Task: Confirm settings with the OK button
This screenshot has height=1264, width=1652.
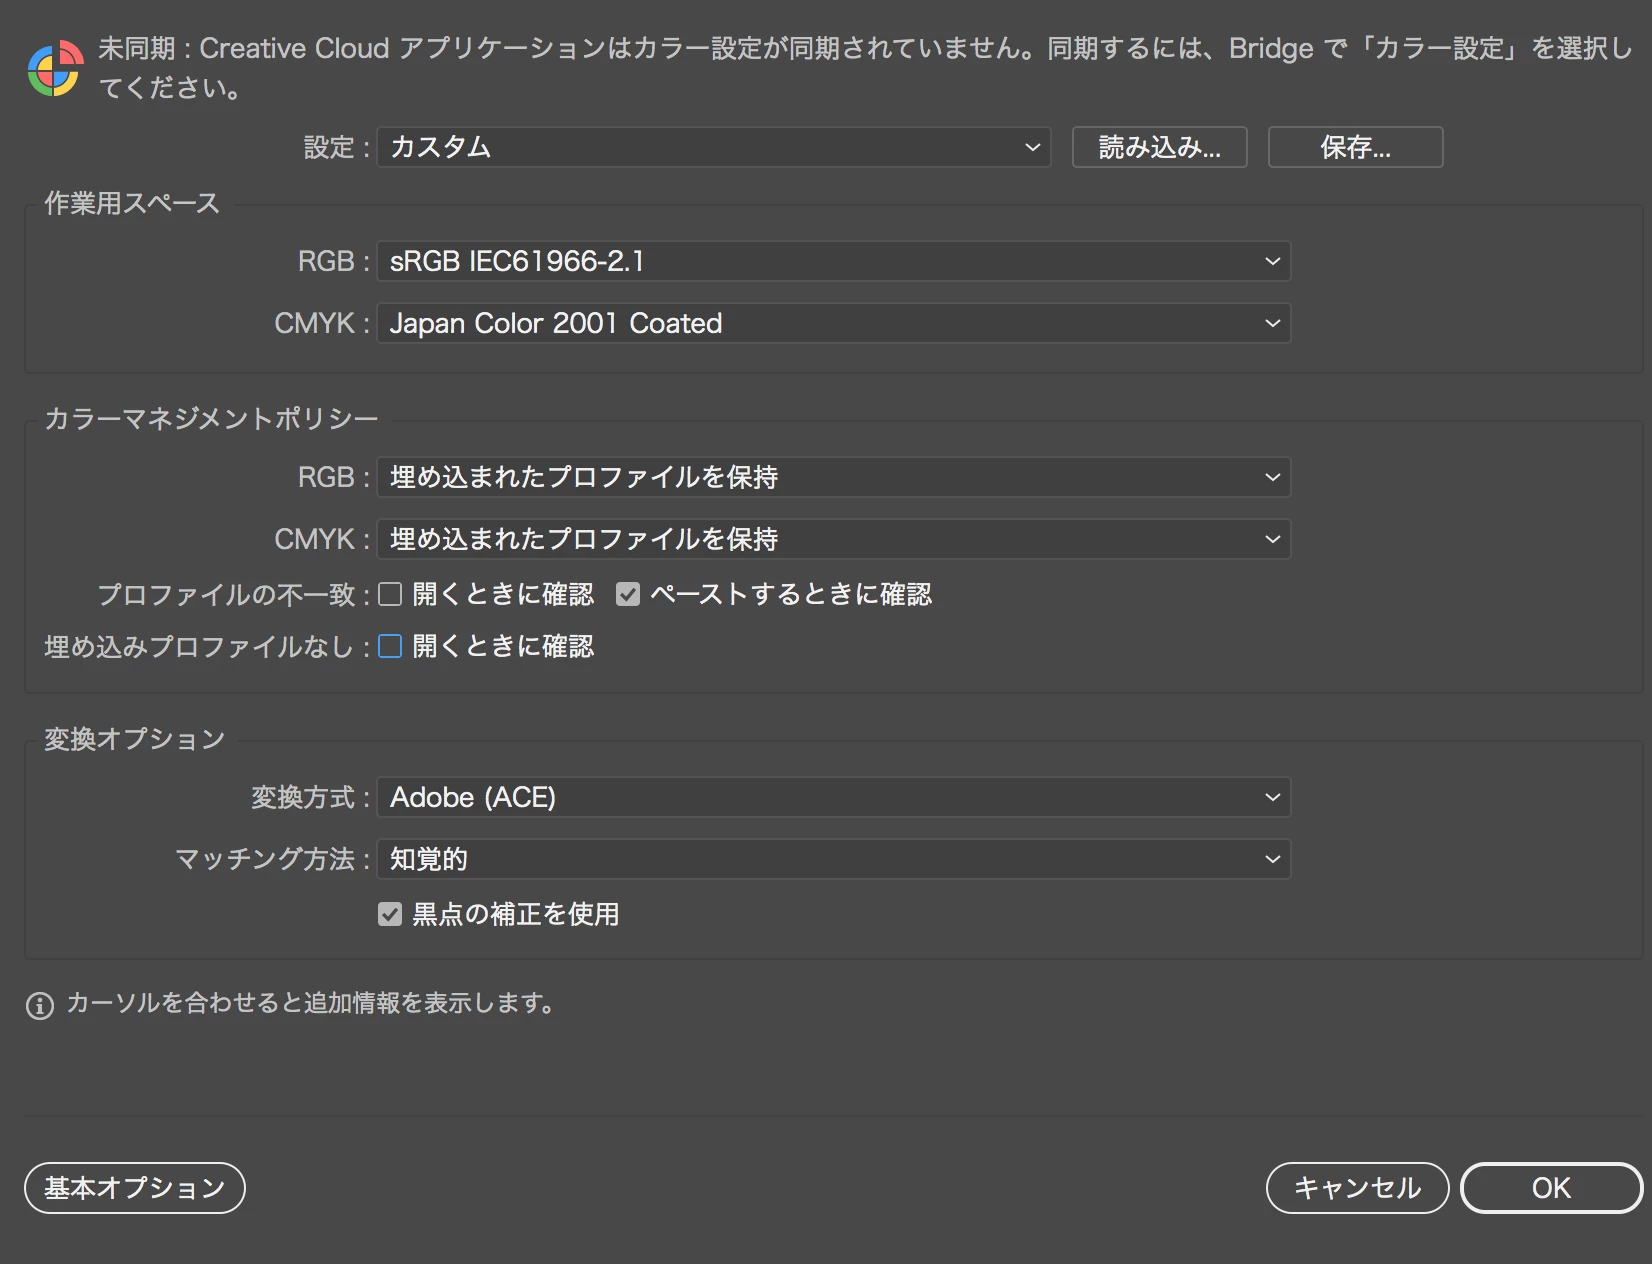Action: (1551, 1188)
